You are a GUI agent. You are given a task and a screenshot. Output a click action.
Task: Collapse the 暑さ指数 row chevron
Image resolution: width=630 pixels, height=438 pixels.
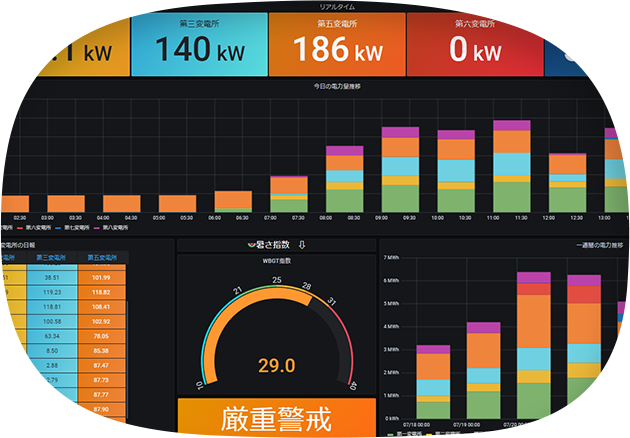(250, 245)
